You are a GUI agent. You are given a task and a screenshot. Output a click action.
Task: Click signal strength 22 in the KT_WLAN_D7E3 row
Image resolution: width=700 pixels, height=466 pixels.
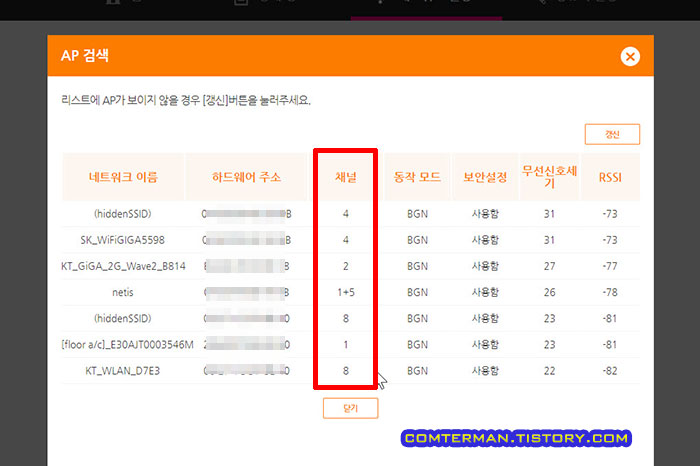[550, 371]
